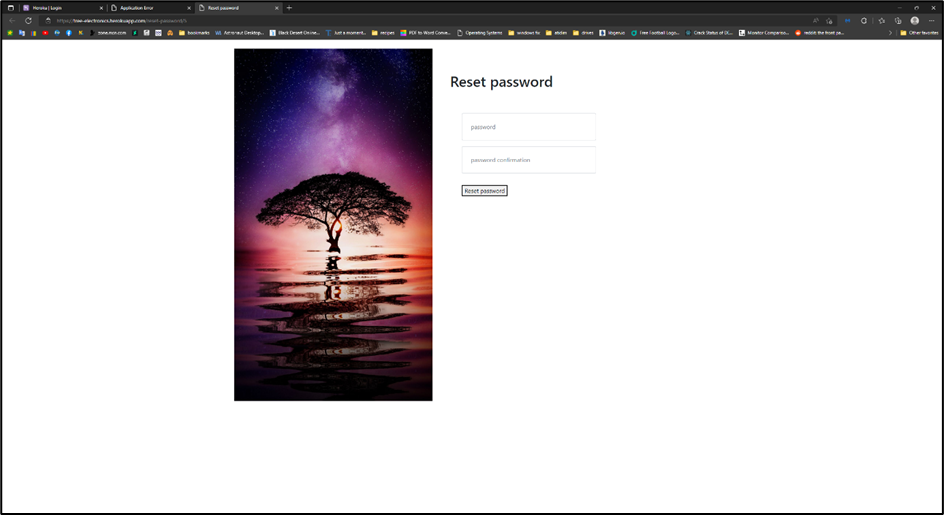Open the Facebook bookmark icon

pyautogui.click(x=69, y=33)
